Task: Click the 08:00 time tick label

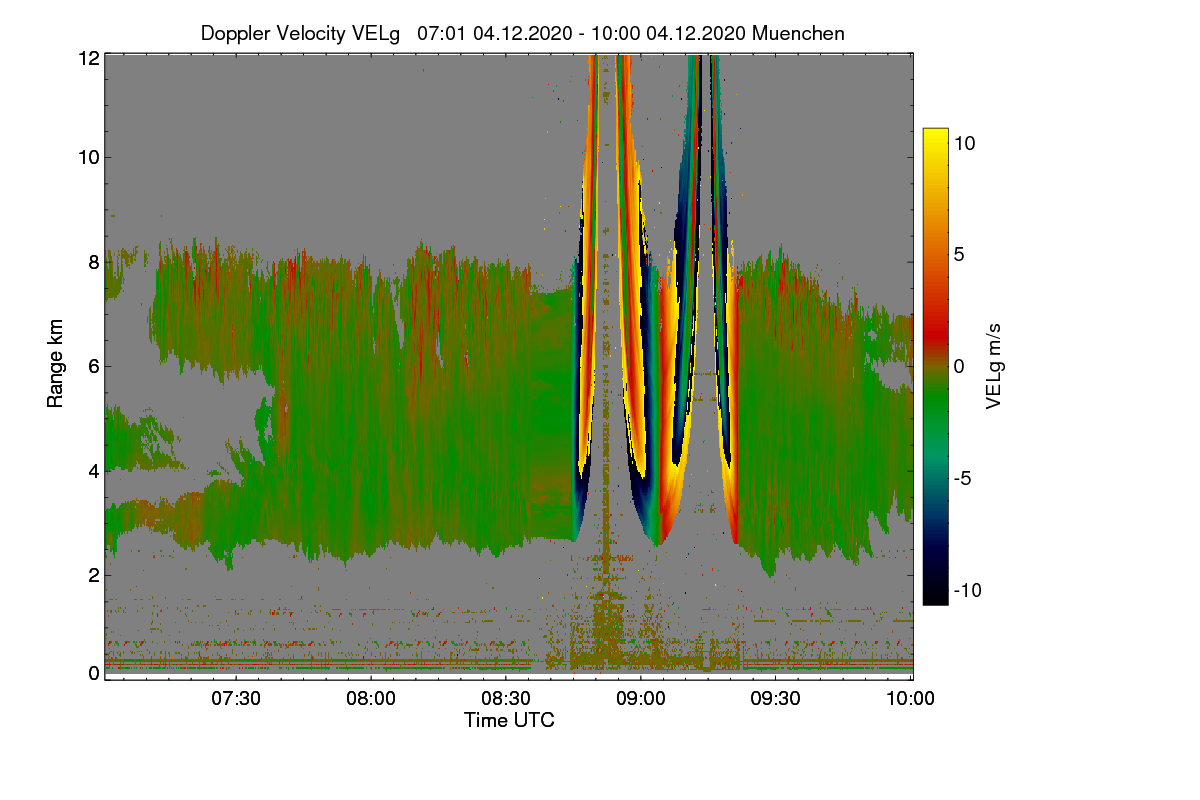Action: pyautogui.click(x=373, y=700)
